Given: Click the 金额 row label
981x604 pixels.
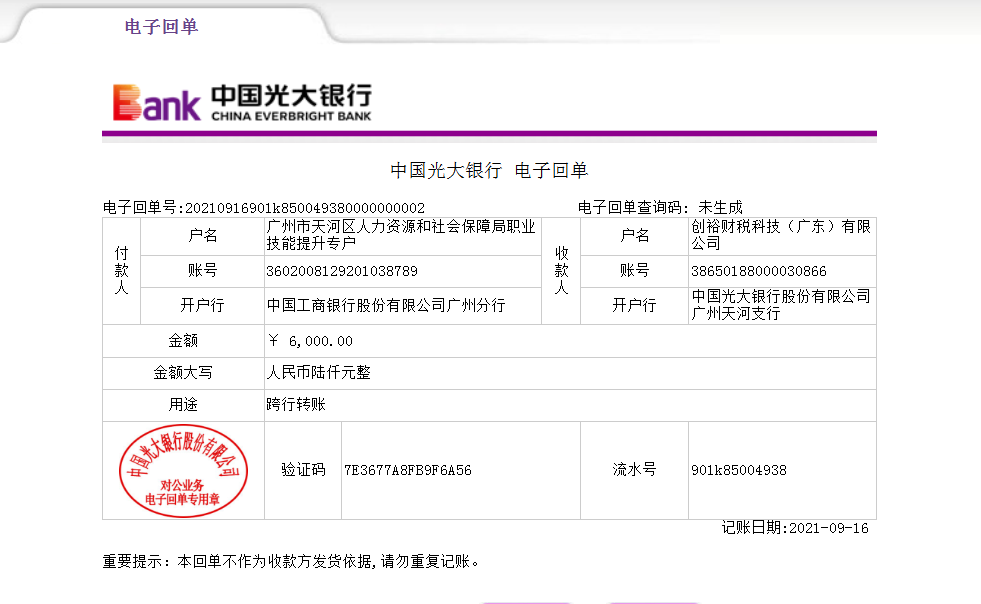Looking at the screenshot, I should (183, 340).
